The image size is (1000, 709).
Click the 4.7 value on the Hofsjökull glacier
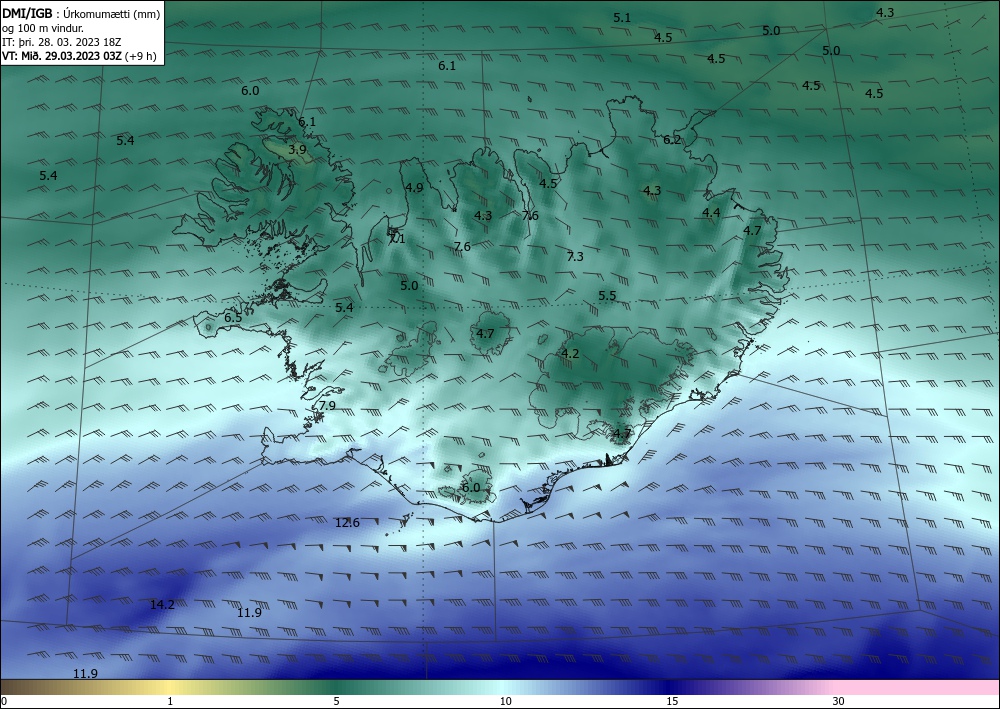(485, 333)
